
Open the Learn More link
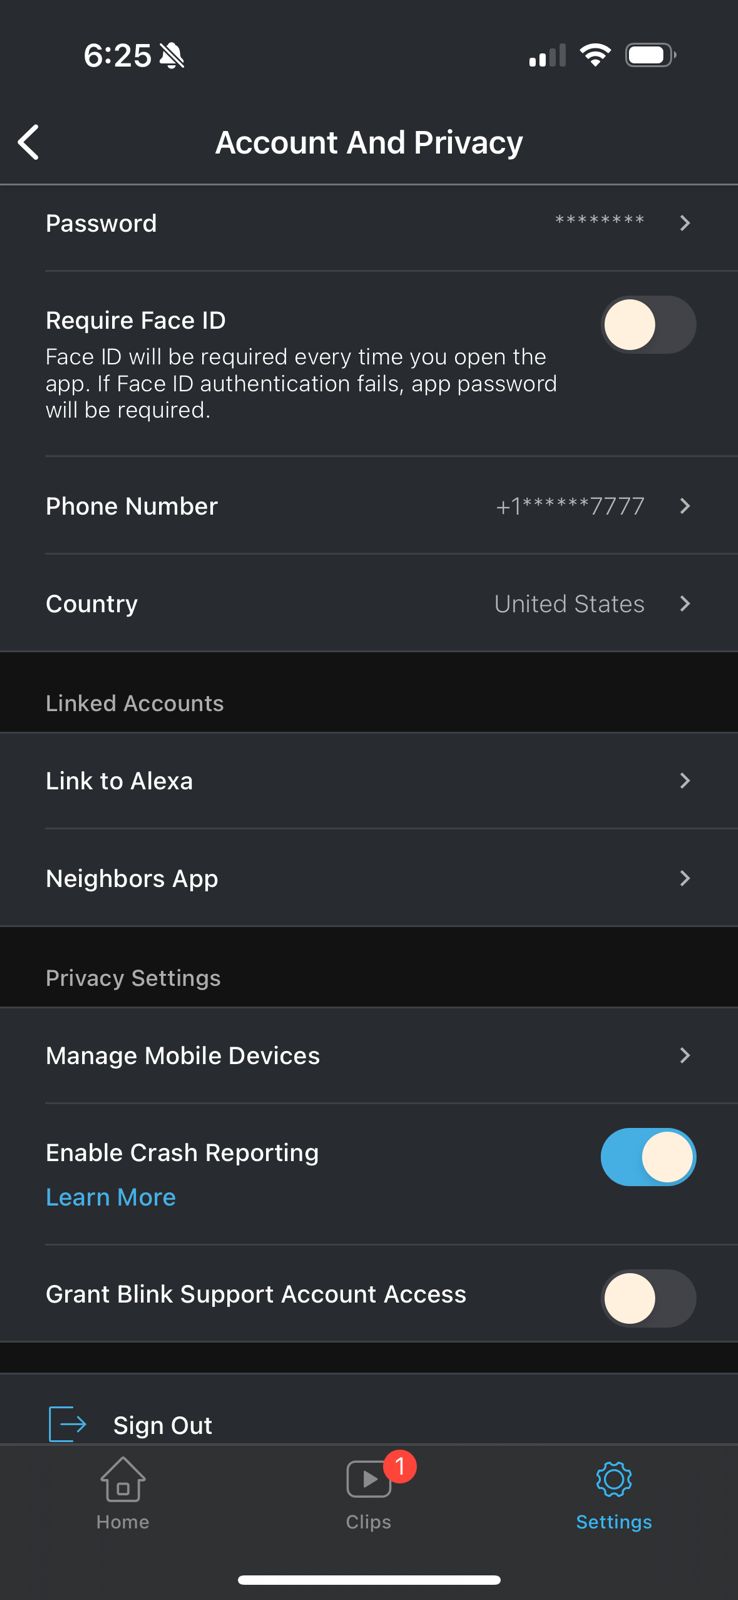coord(110,1196)
